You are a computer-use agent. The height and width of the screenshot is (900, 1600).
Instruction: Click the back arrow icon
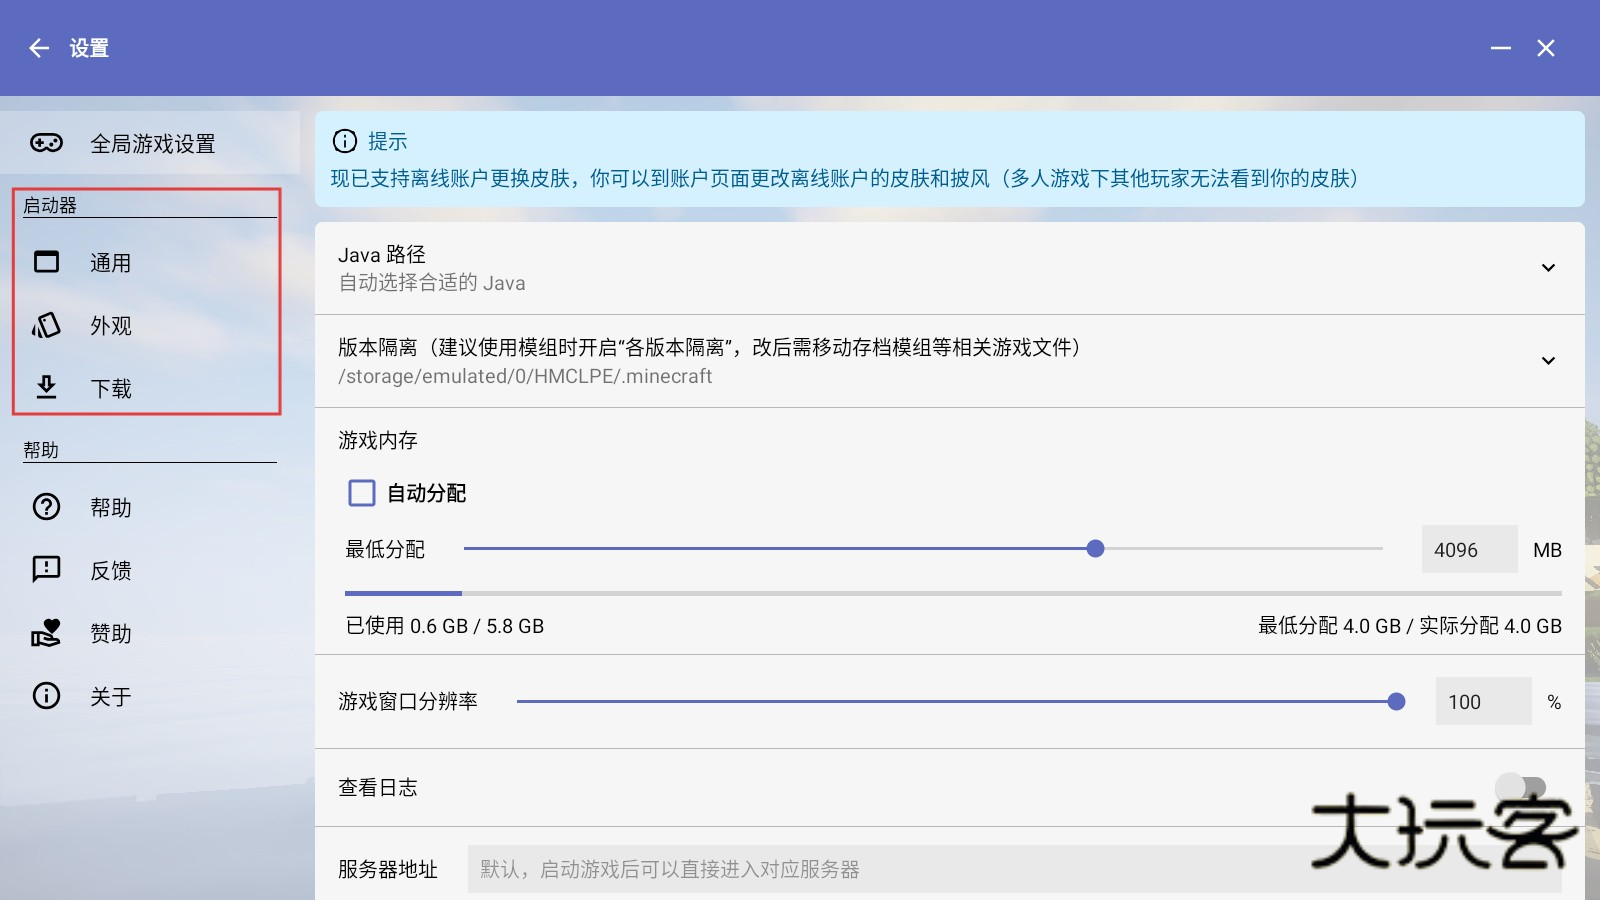click(x=39, y=48)
